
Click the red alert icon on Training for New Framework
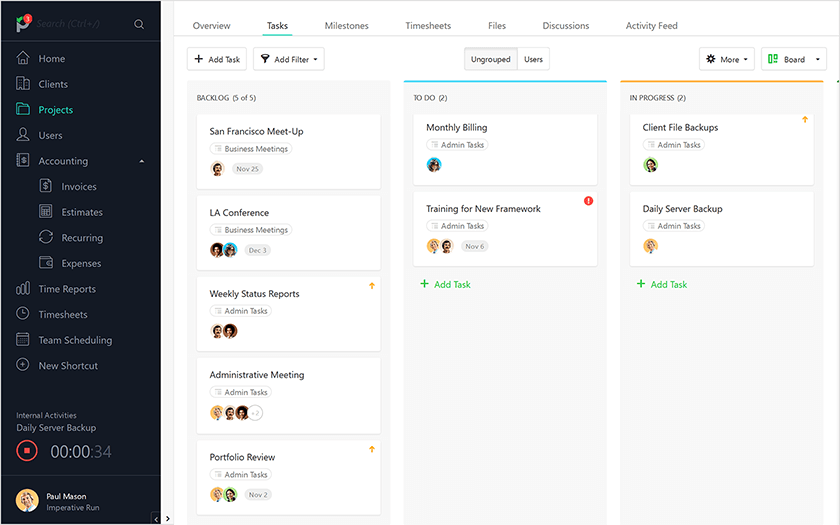(588, 201)
